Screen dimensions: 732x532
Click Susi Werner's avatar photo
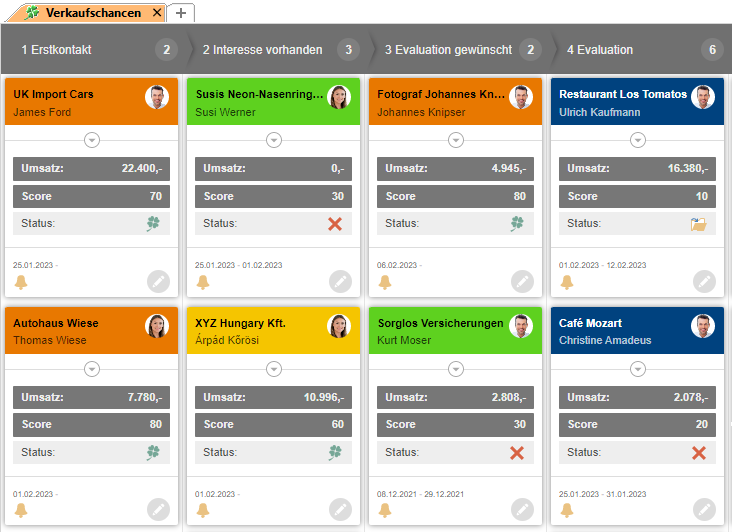[x=339, y=97]
